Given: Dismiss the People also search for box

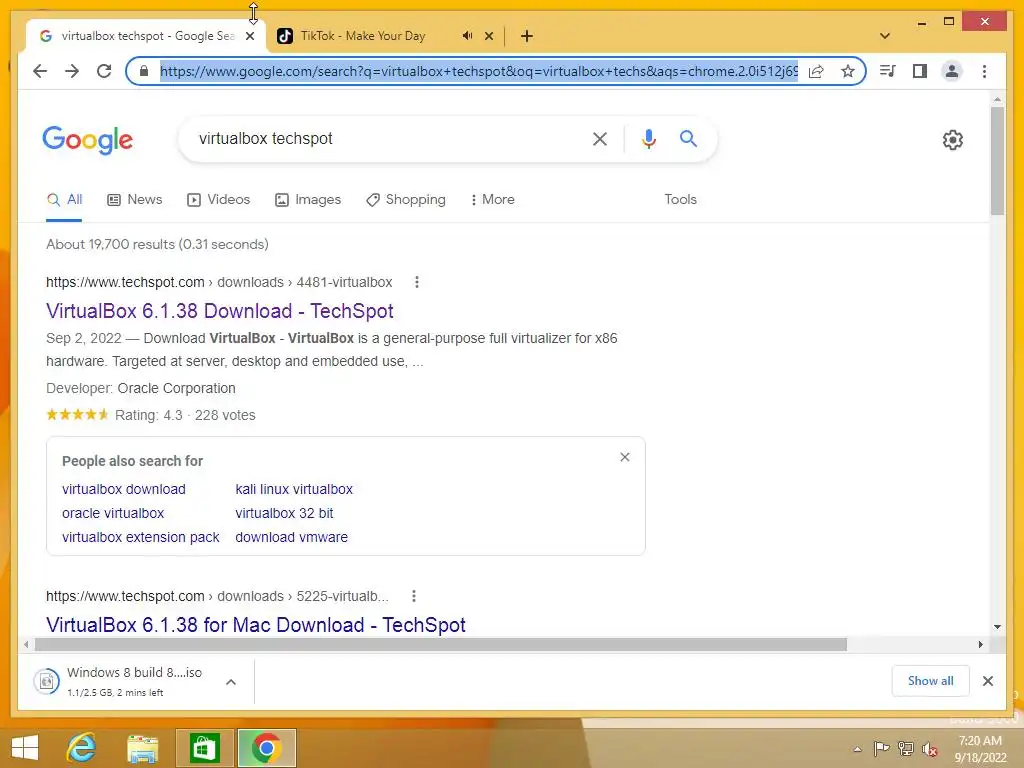Looking at the screenshot, I should [x=625, y=457].
